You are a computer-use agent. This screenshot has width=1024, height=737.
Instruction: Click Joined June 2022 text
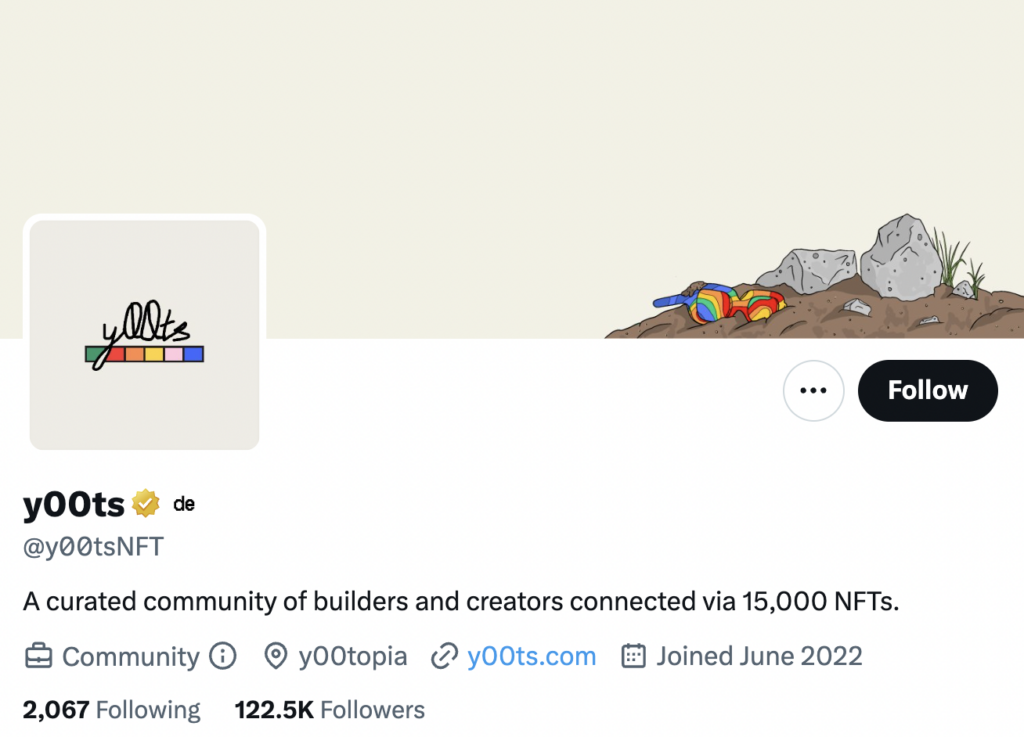(759, 657)
